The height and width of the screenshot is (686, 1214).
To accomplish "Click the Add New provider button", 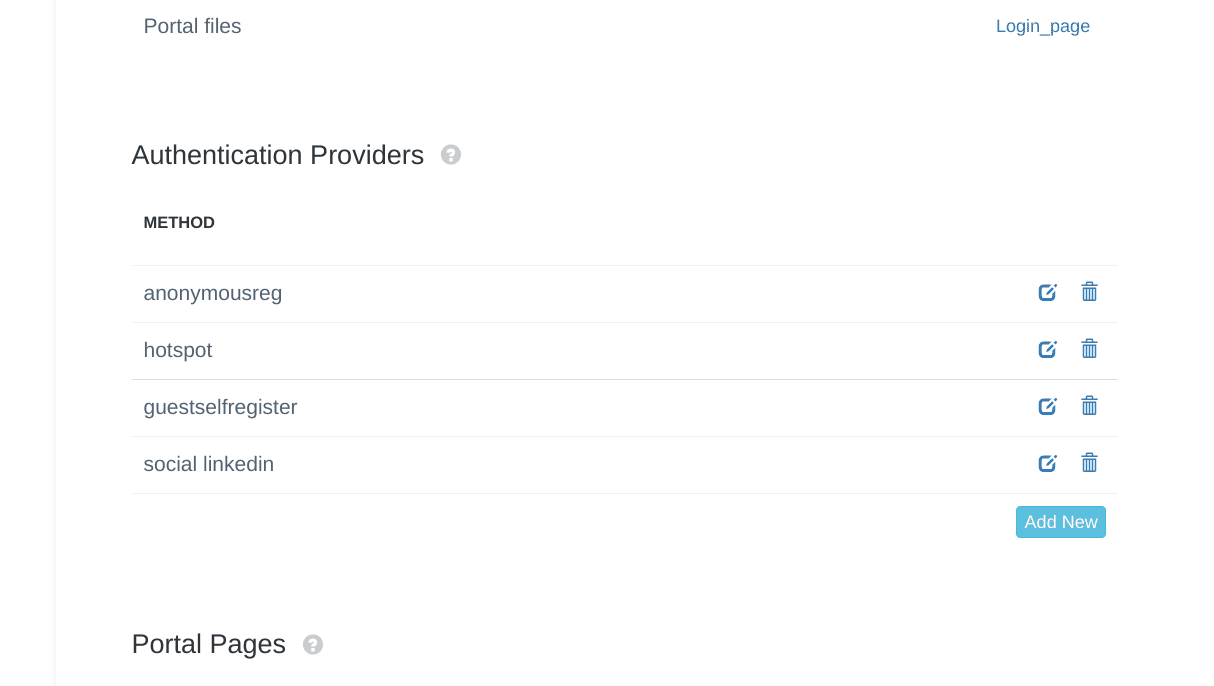I will tap(1061, 522).
